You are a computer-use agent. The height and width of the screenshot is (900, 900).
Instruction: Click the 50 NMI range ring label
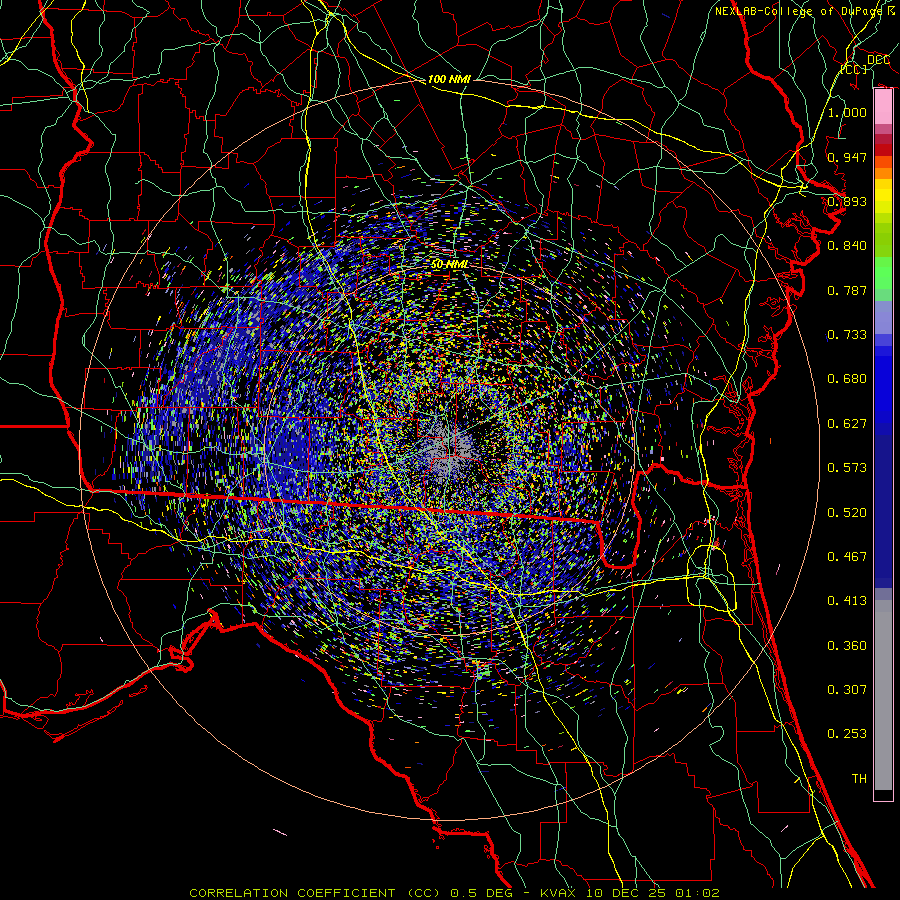[449, 265]
